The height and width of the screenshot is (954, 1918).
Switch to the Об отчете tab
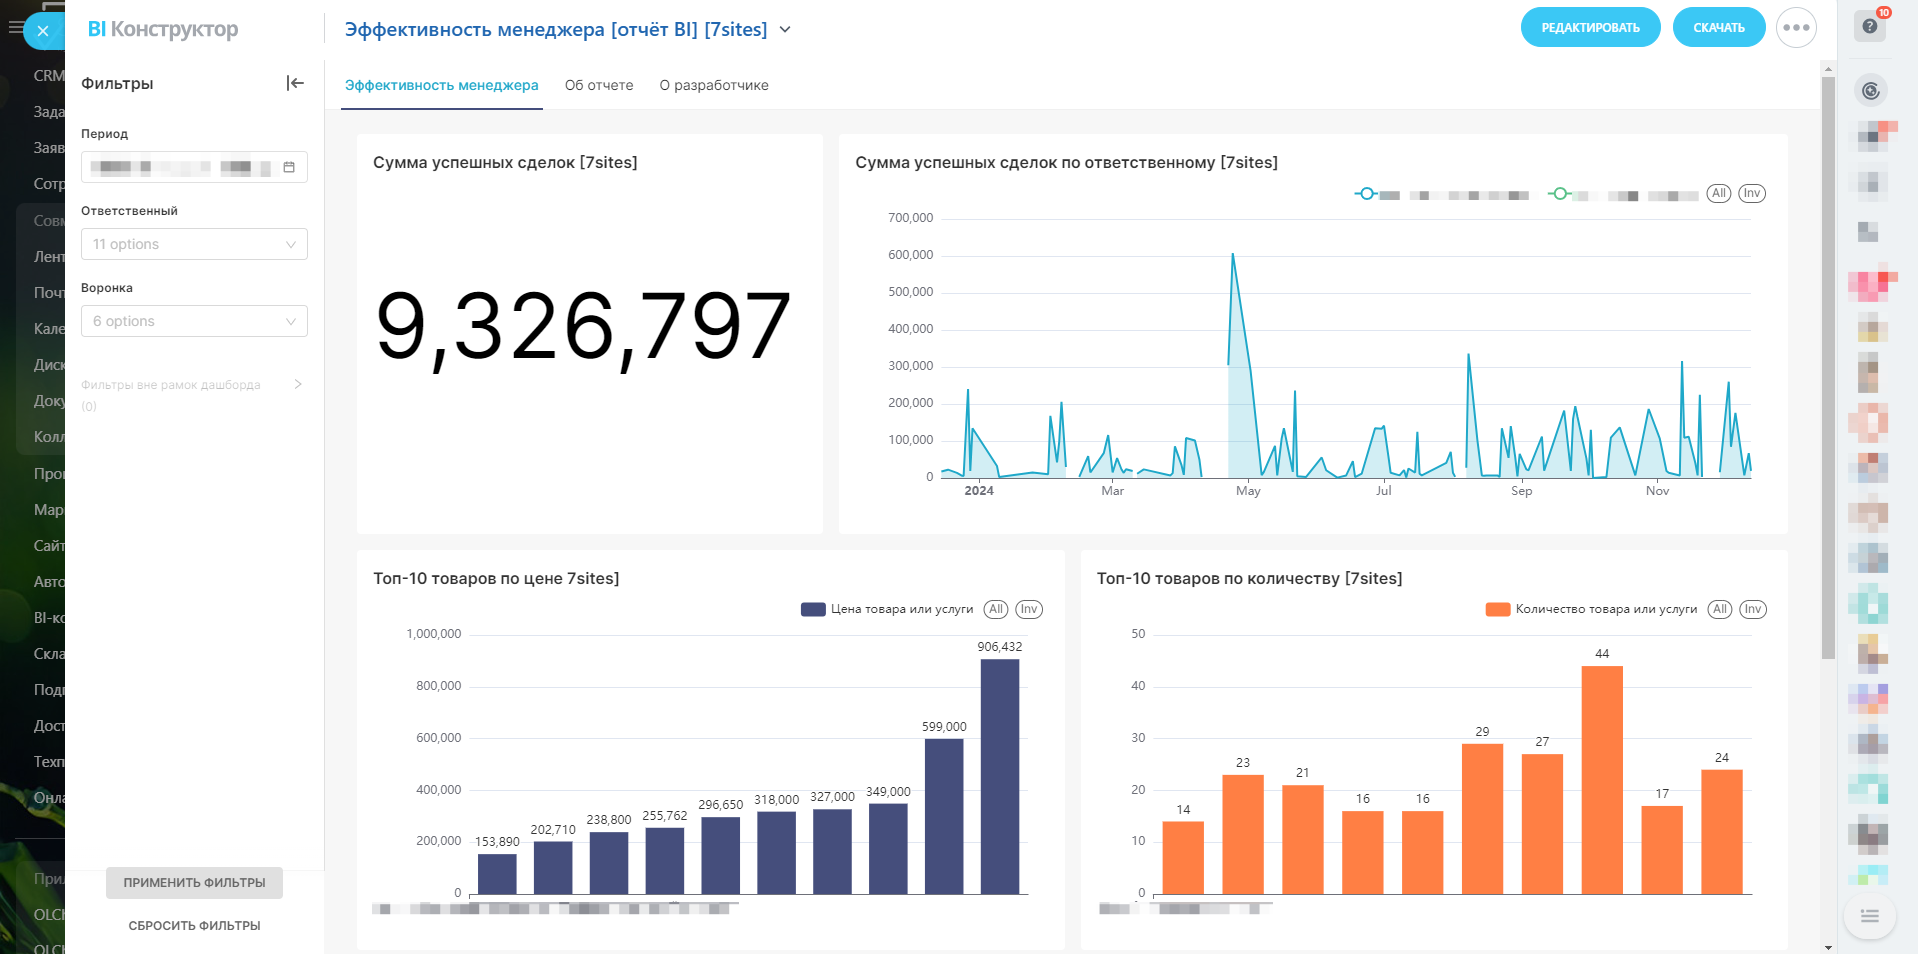pyautogui.click(x=598, y=85)
